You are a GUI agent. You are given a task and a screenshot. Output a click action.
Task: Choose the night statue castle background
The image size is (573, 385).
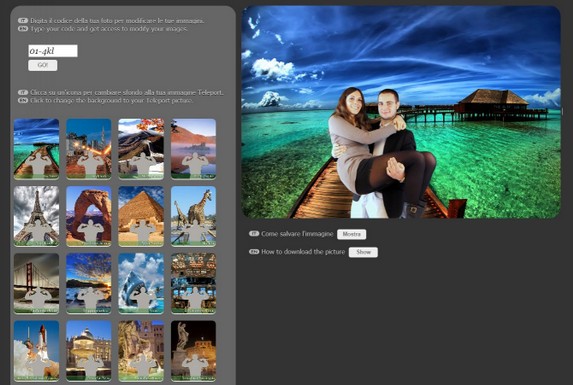pos(193,351)
